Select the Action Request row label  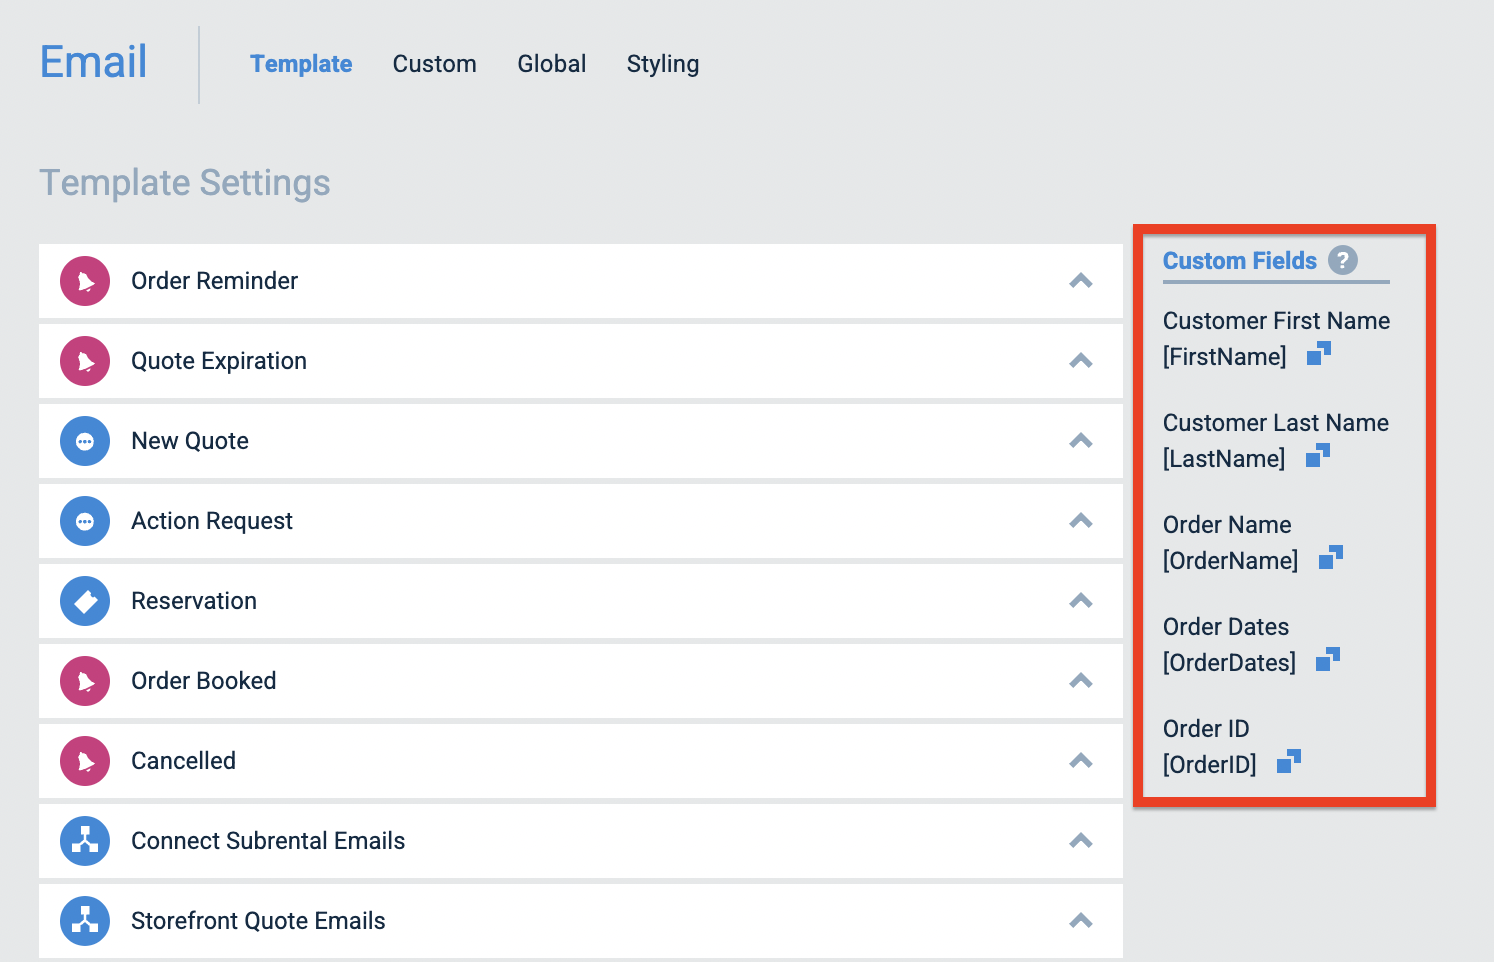(x=212, y=521)
